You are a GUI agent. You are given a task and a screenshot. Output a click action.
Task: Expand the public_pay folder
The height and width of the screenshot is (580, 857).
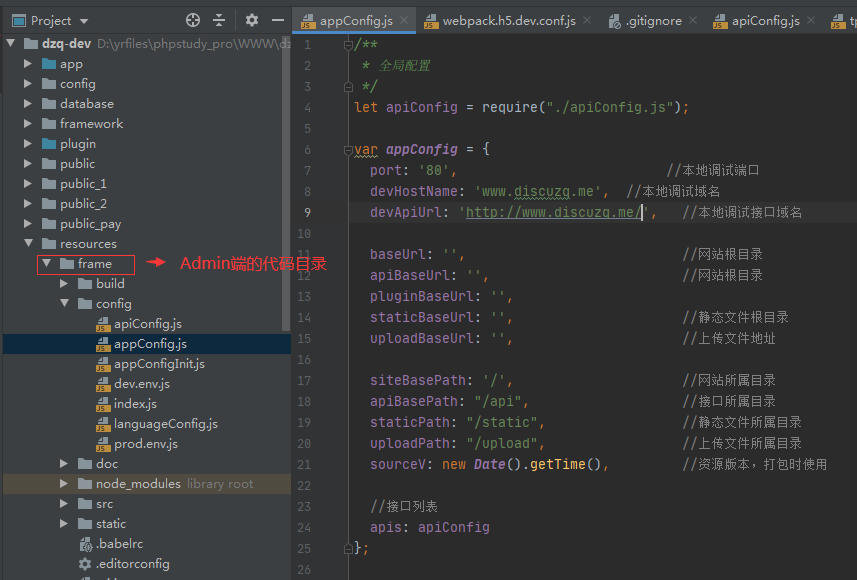[28, 224]
